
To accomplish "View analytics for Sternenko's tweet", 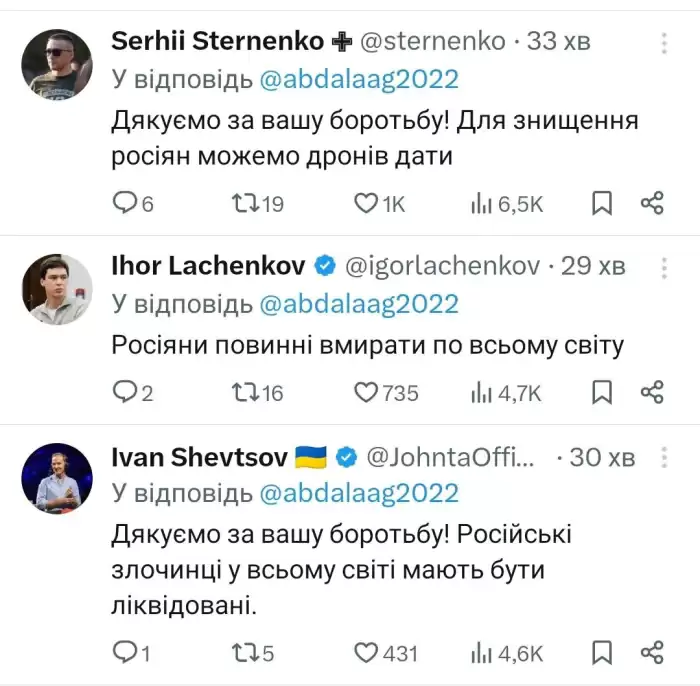I will tap(507, 204).
